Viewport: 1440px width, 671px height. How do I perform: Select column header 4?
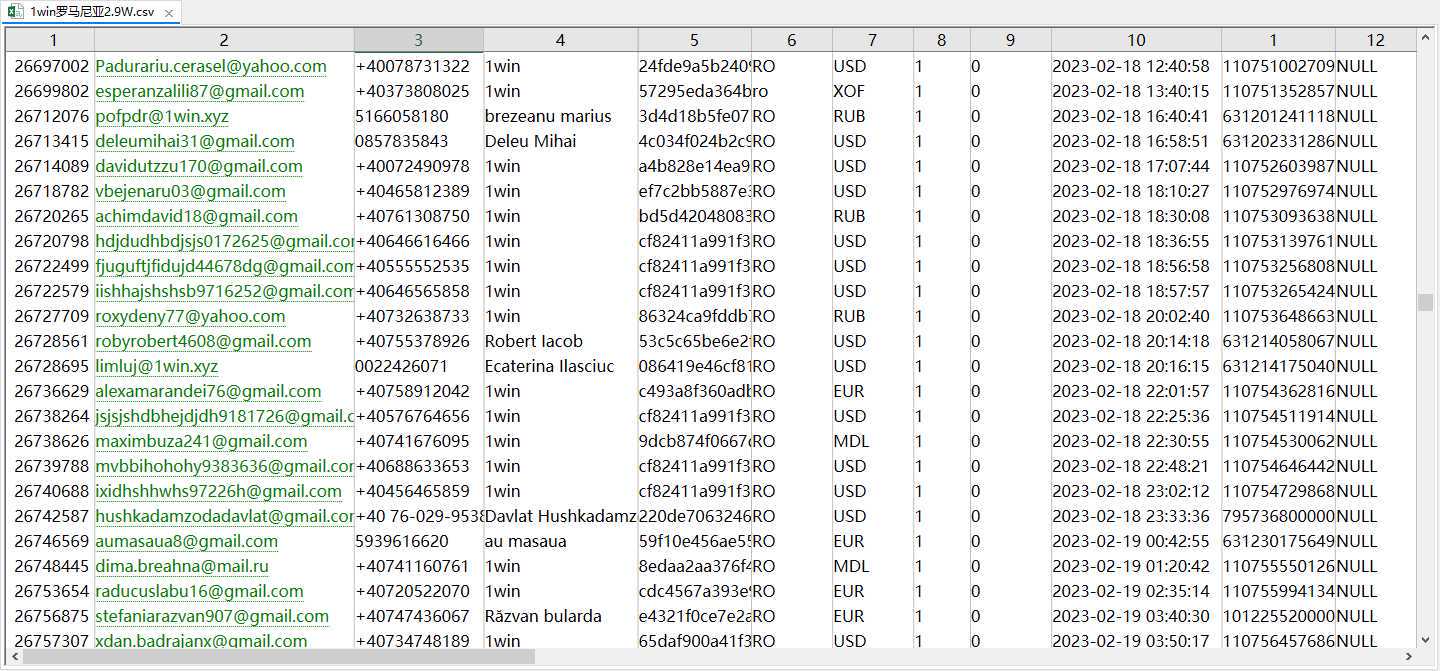tap(560, 40)
